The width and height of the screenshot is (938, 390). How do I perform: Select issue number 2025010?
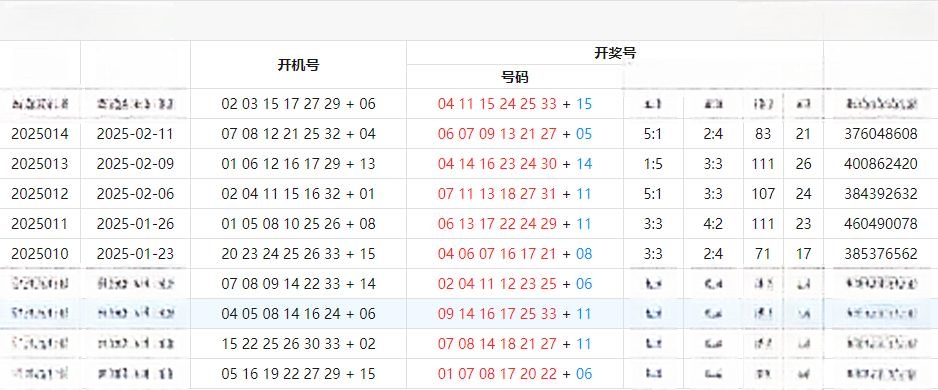click(40, 254)
